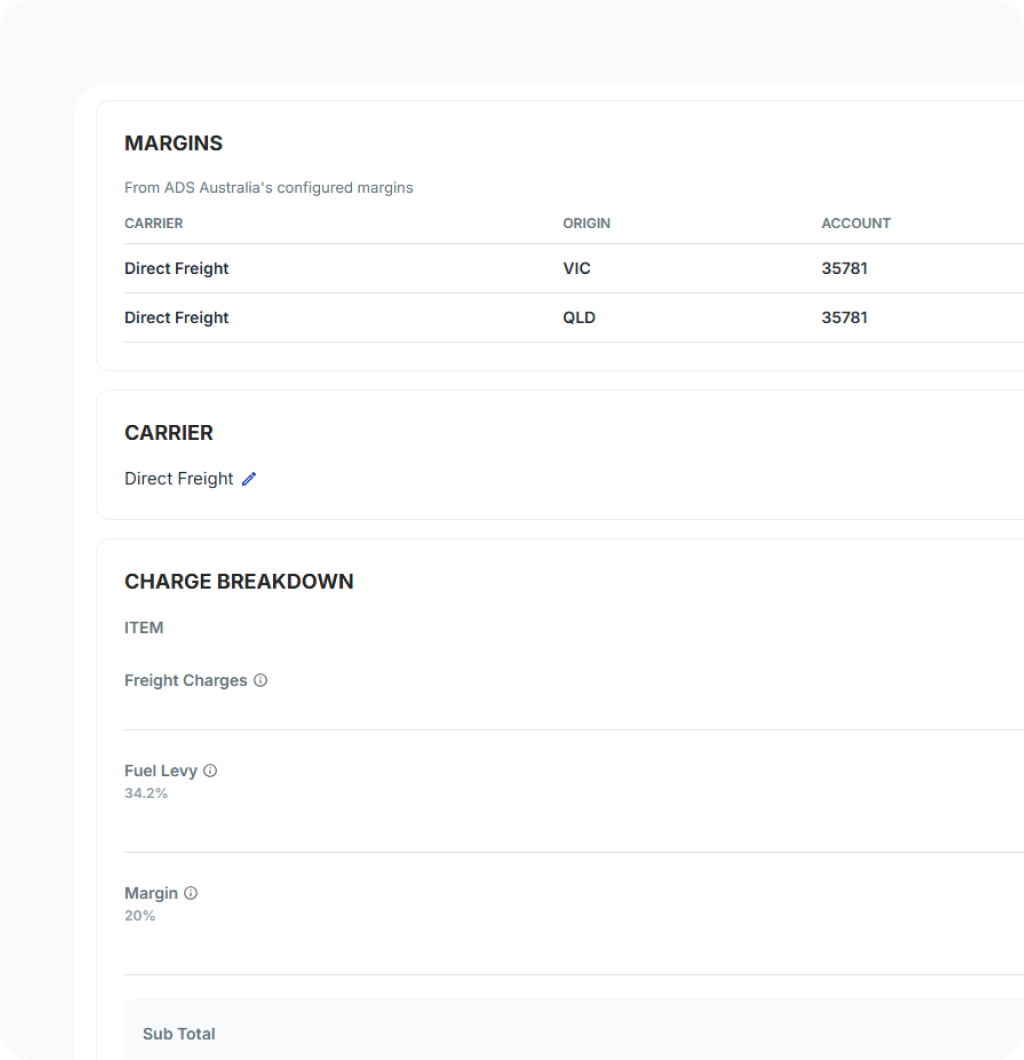This screenshot has width=1024, height=1060.
Task: Click the Freight Charges label
Action: [186, 680]
